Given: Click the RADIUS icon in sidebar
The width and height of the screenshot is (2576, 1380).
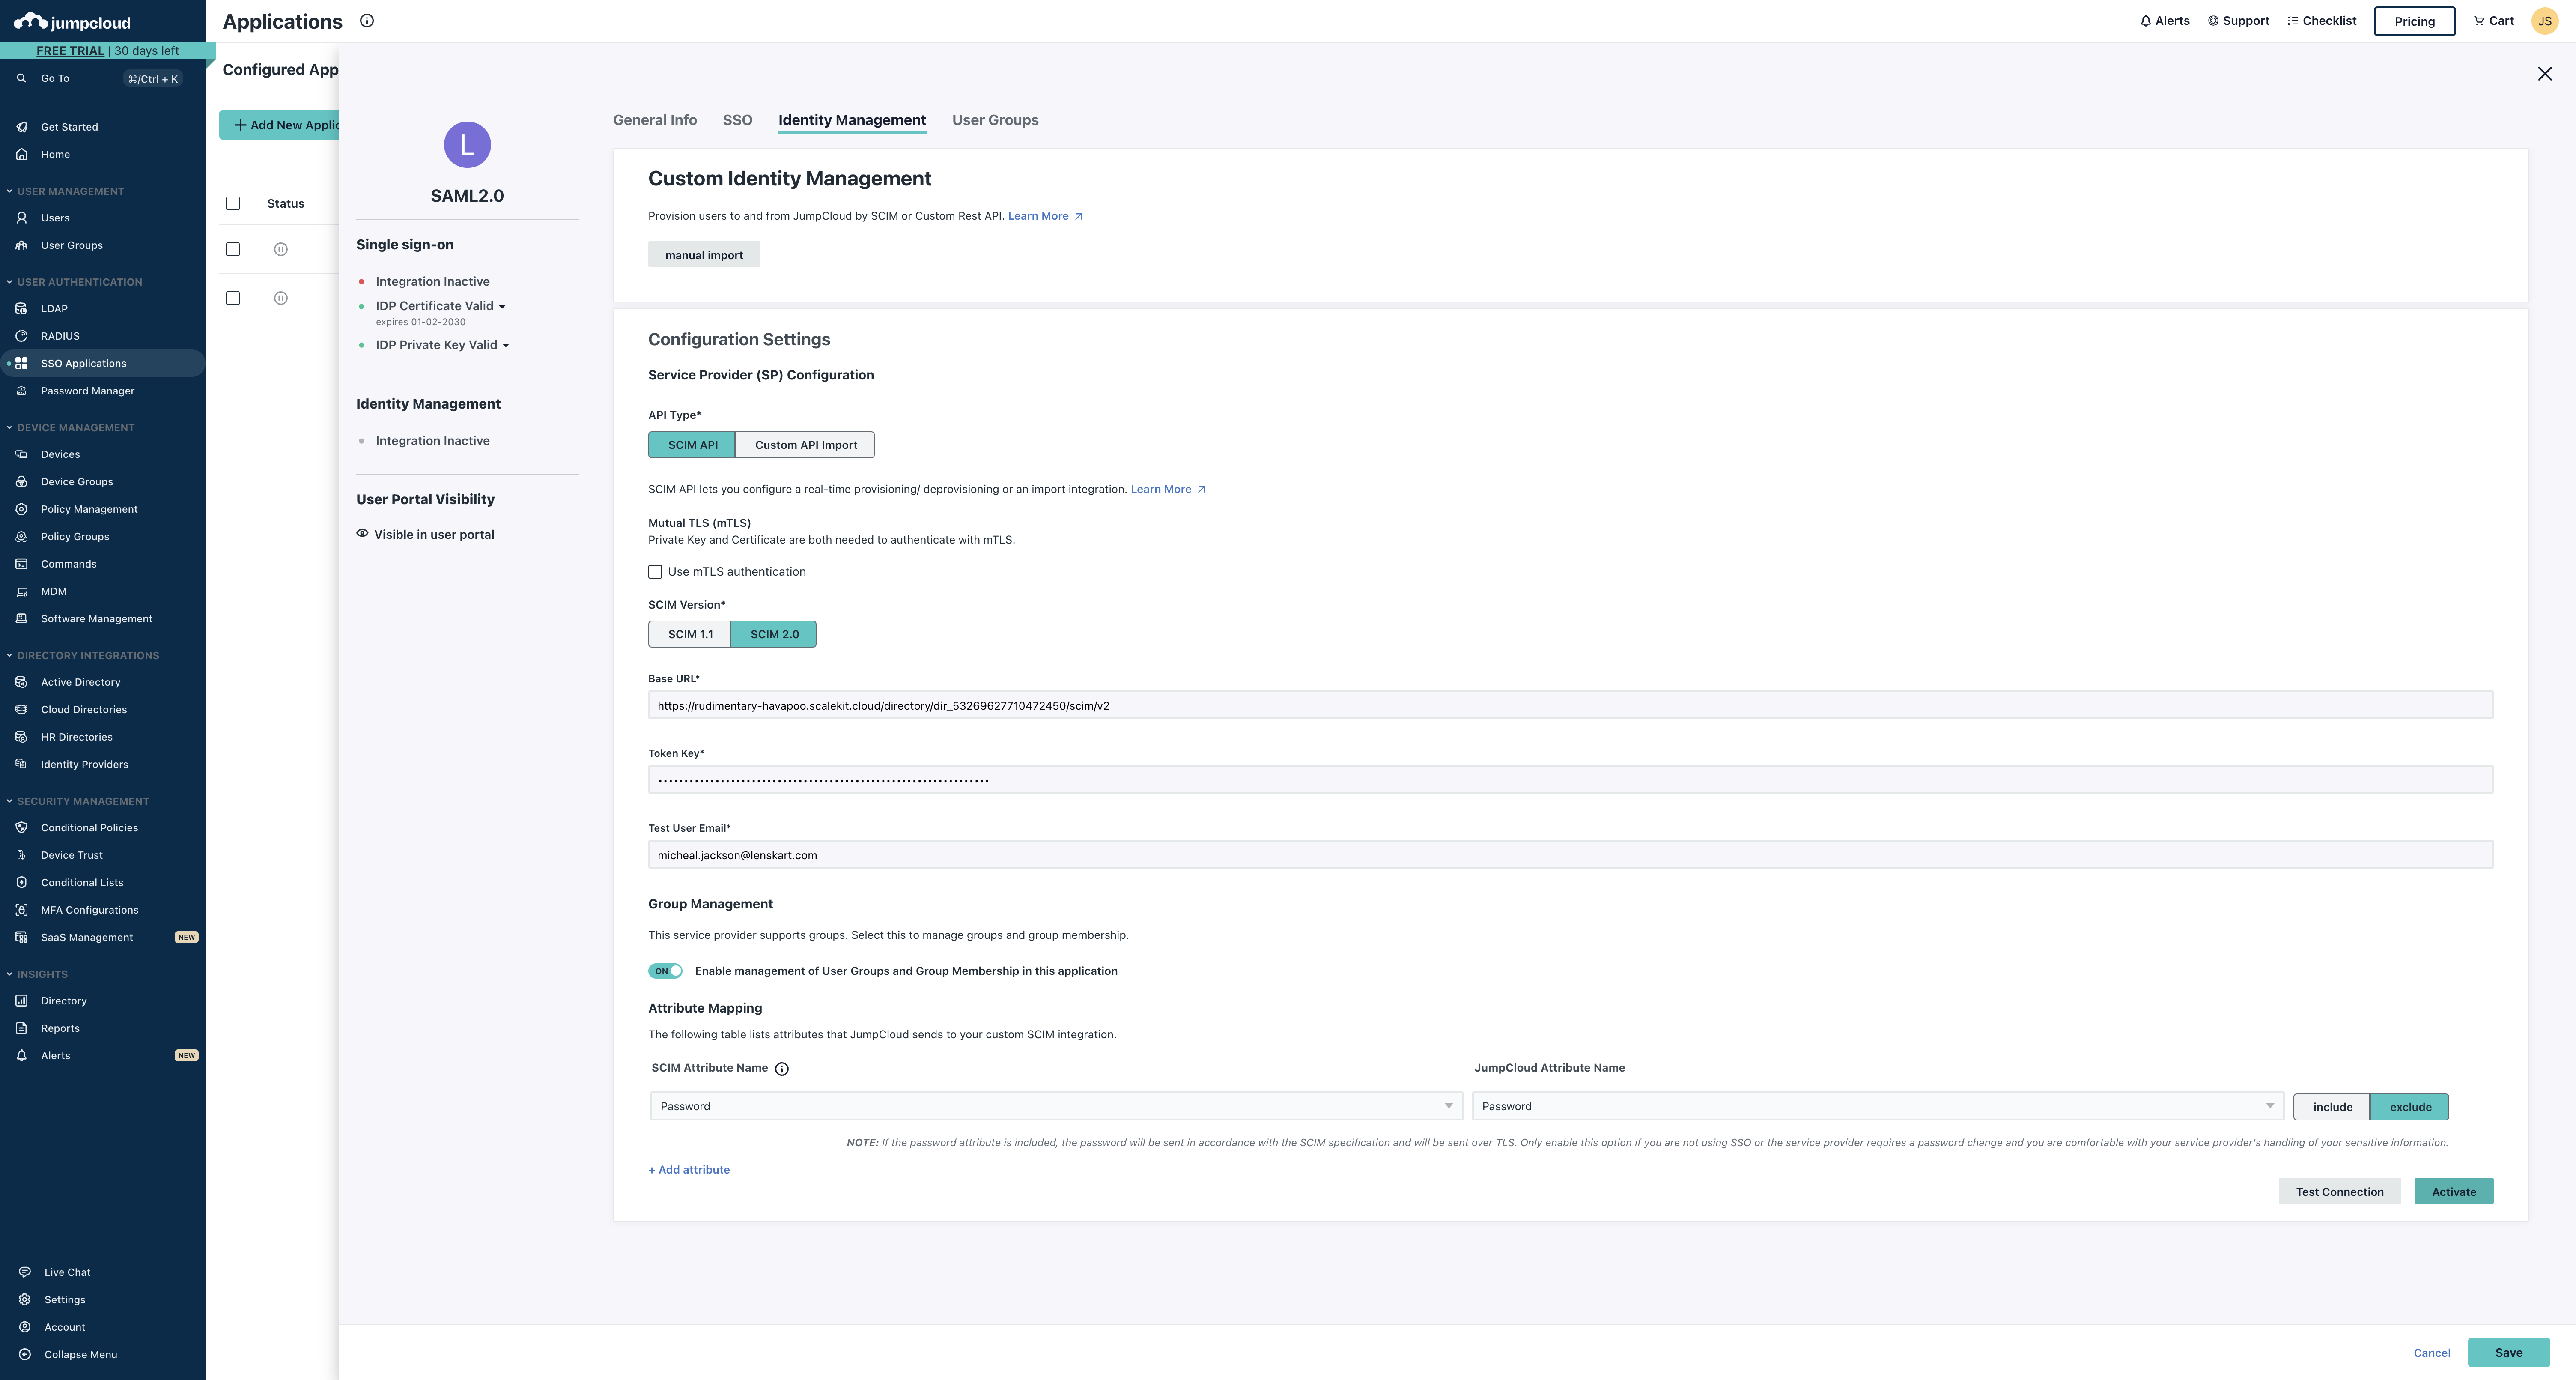Looking at the screenshot, I should click(21, 336).
